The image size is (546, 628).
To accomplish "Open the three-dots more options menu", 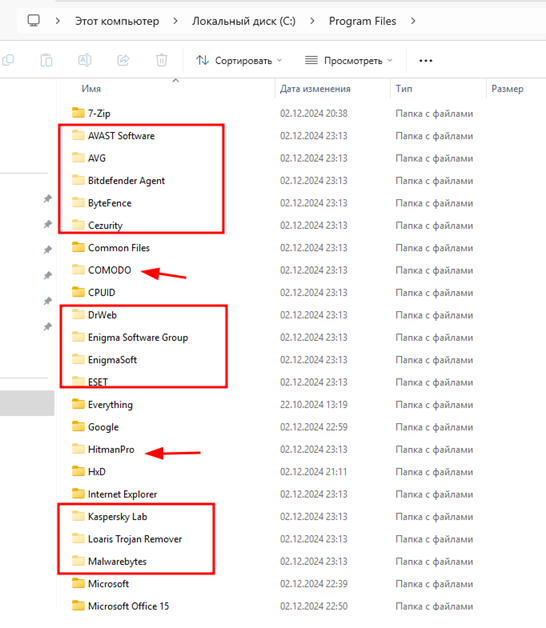I will (425, 61).
